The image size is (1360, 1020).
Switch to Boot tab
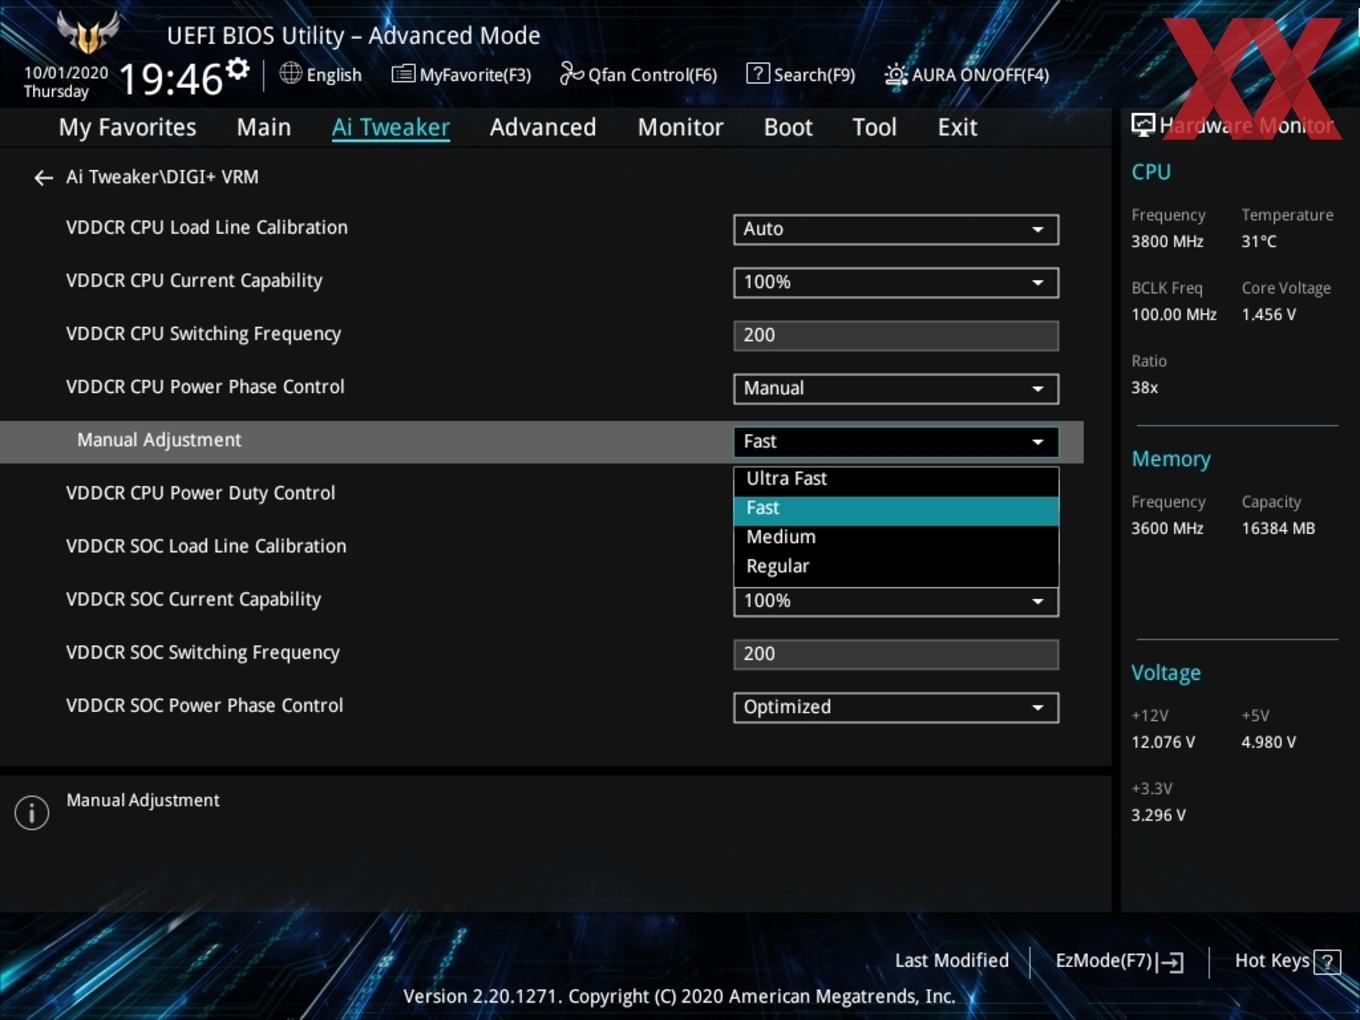788,128
